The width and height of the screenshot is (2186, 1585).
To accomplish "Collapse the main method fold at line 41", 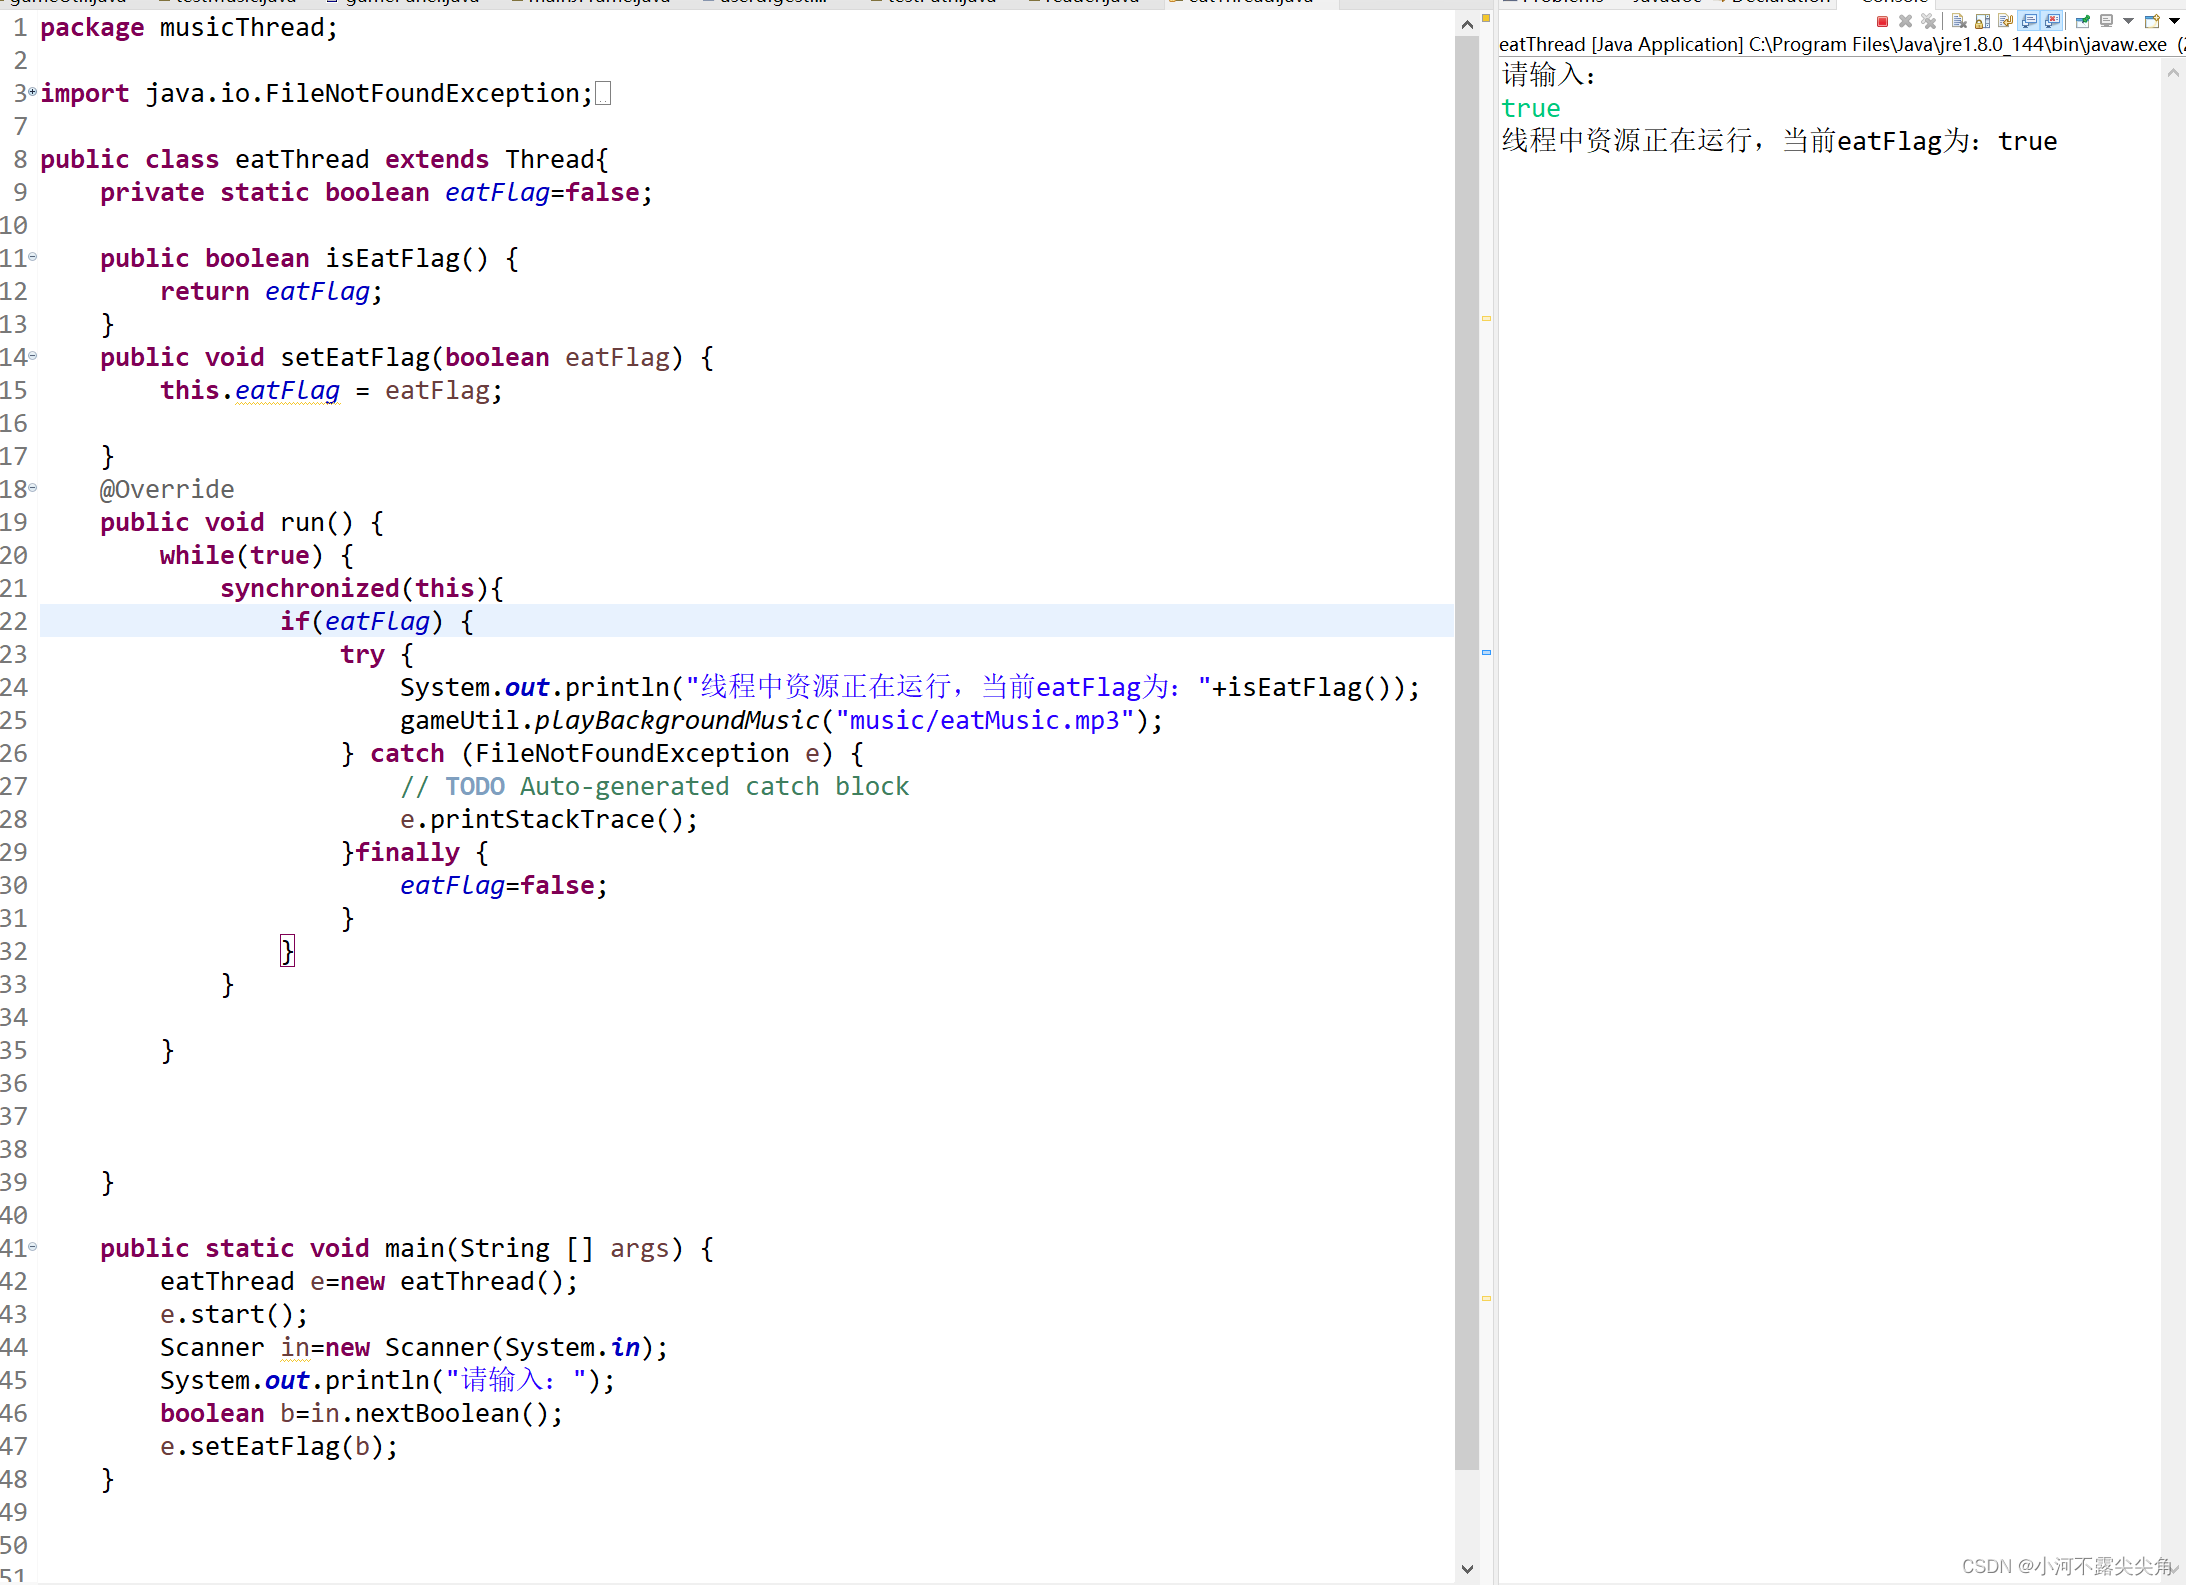I will (33, 1247).
